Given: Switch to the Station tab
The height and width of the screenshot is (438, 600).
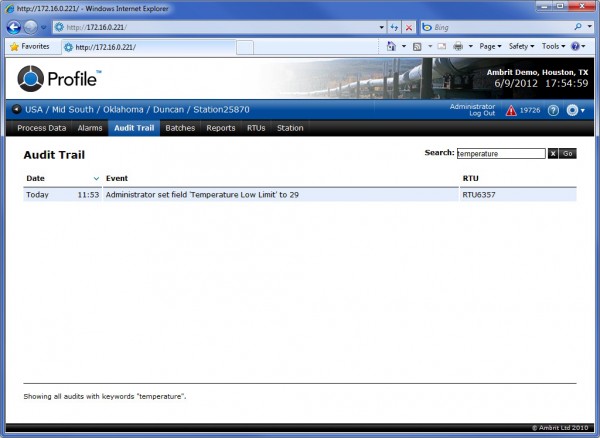Looking at the screenshot, I should [x=290, y=128].
